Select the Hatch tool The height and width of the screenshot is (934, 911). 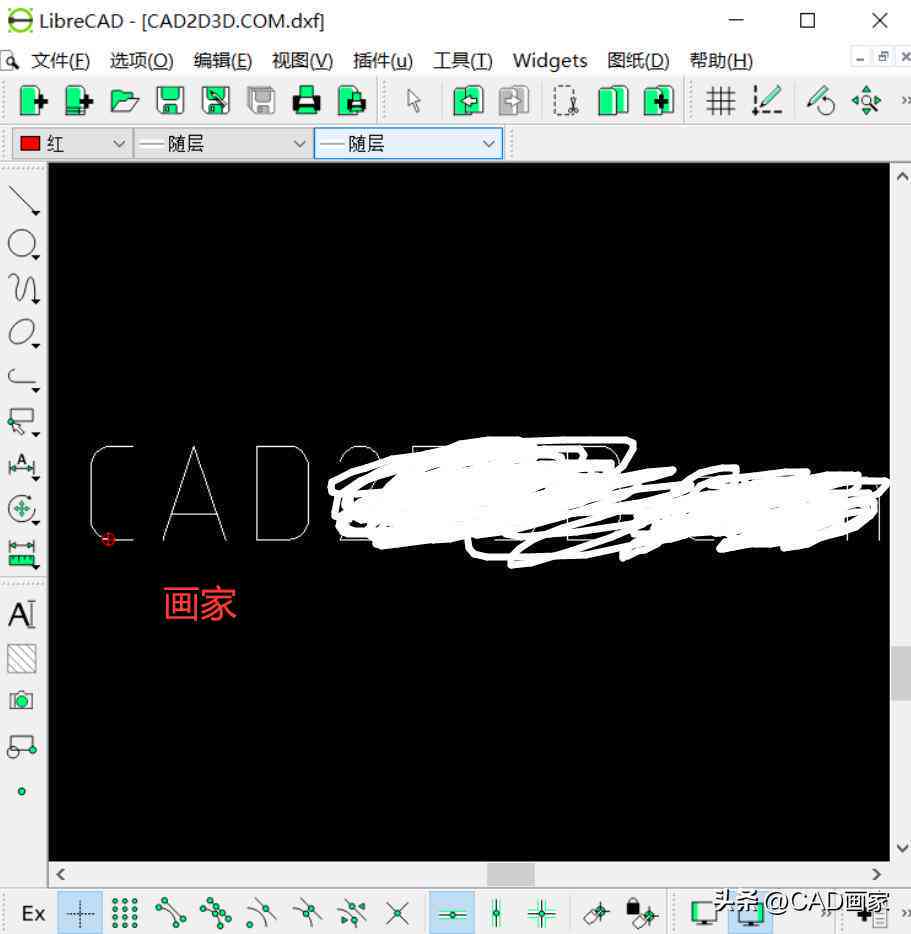(x=22, y=658)
